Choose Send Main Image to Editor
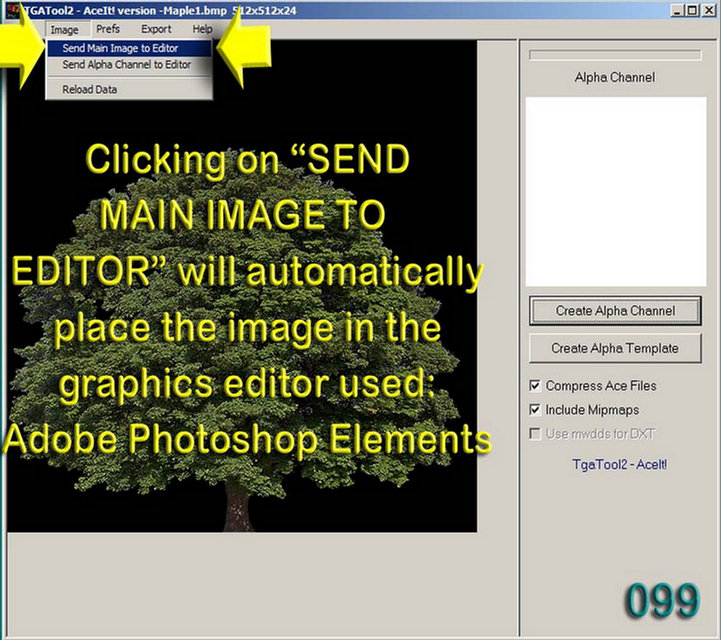 (x=129, y=48)
